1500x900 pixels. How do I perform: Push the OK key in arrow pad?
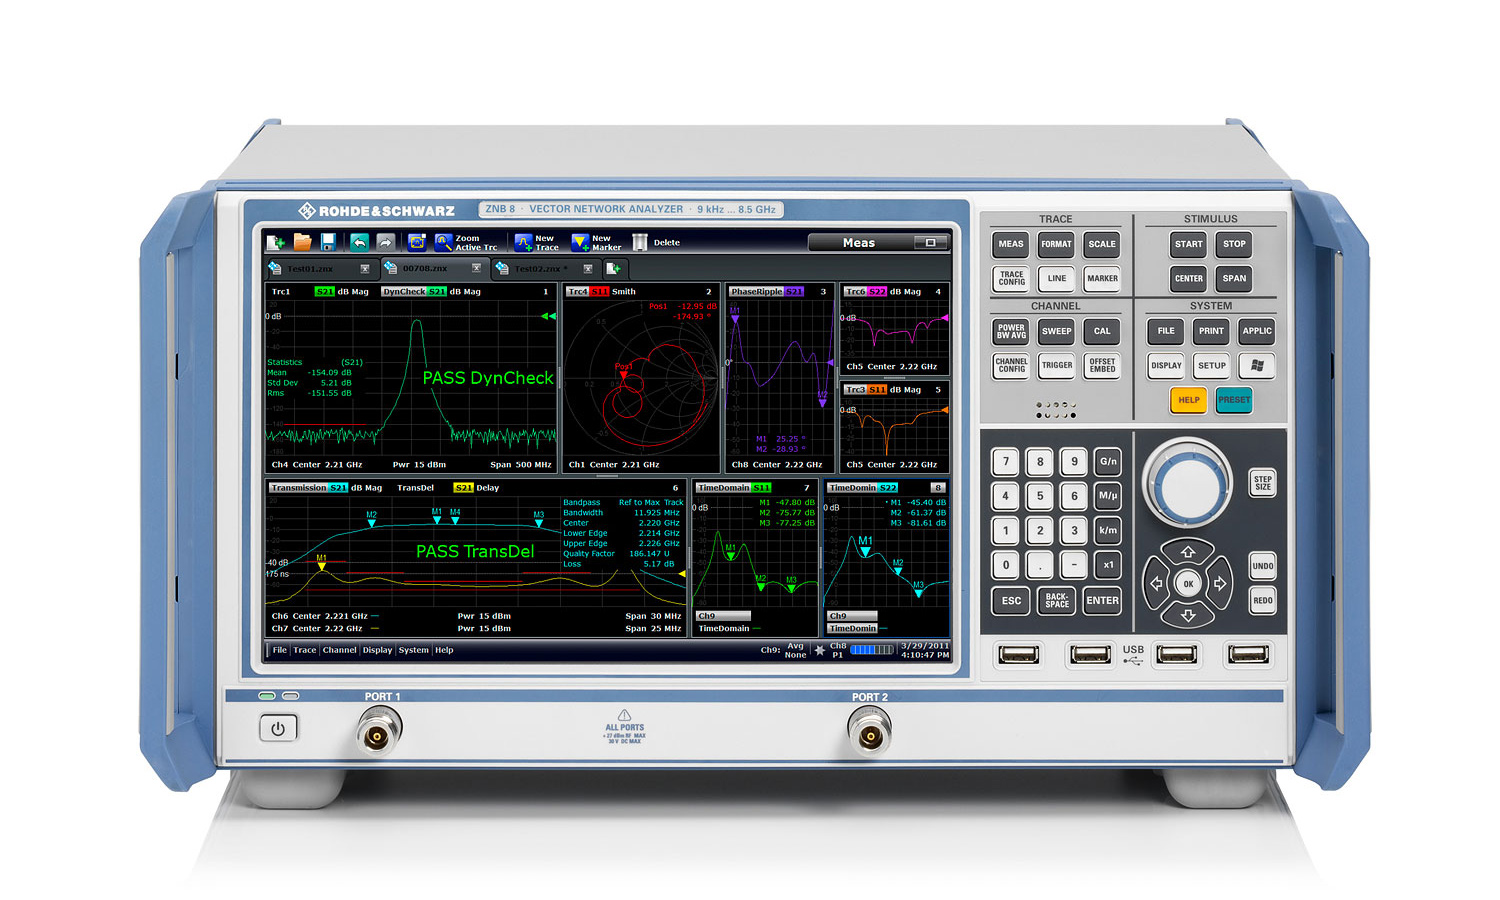pos(1188,584)
